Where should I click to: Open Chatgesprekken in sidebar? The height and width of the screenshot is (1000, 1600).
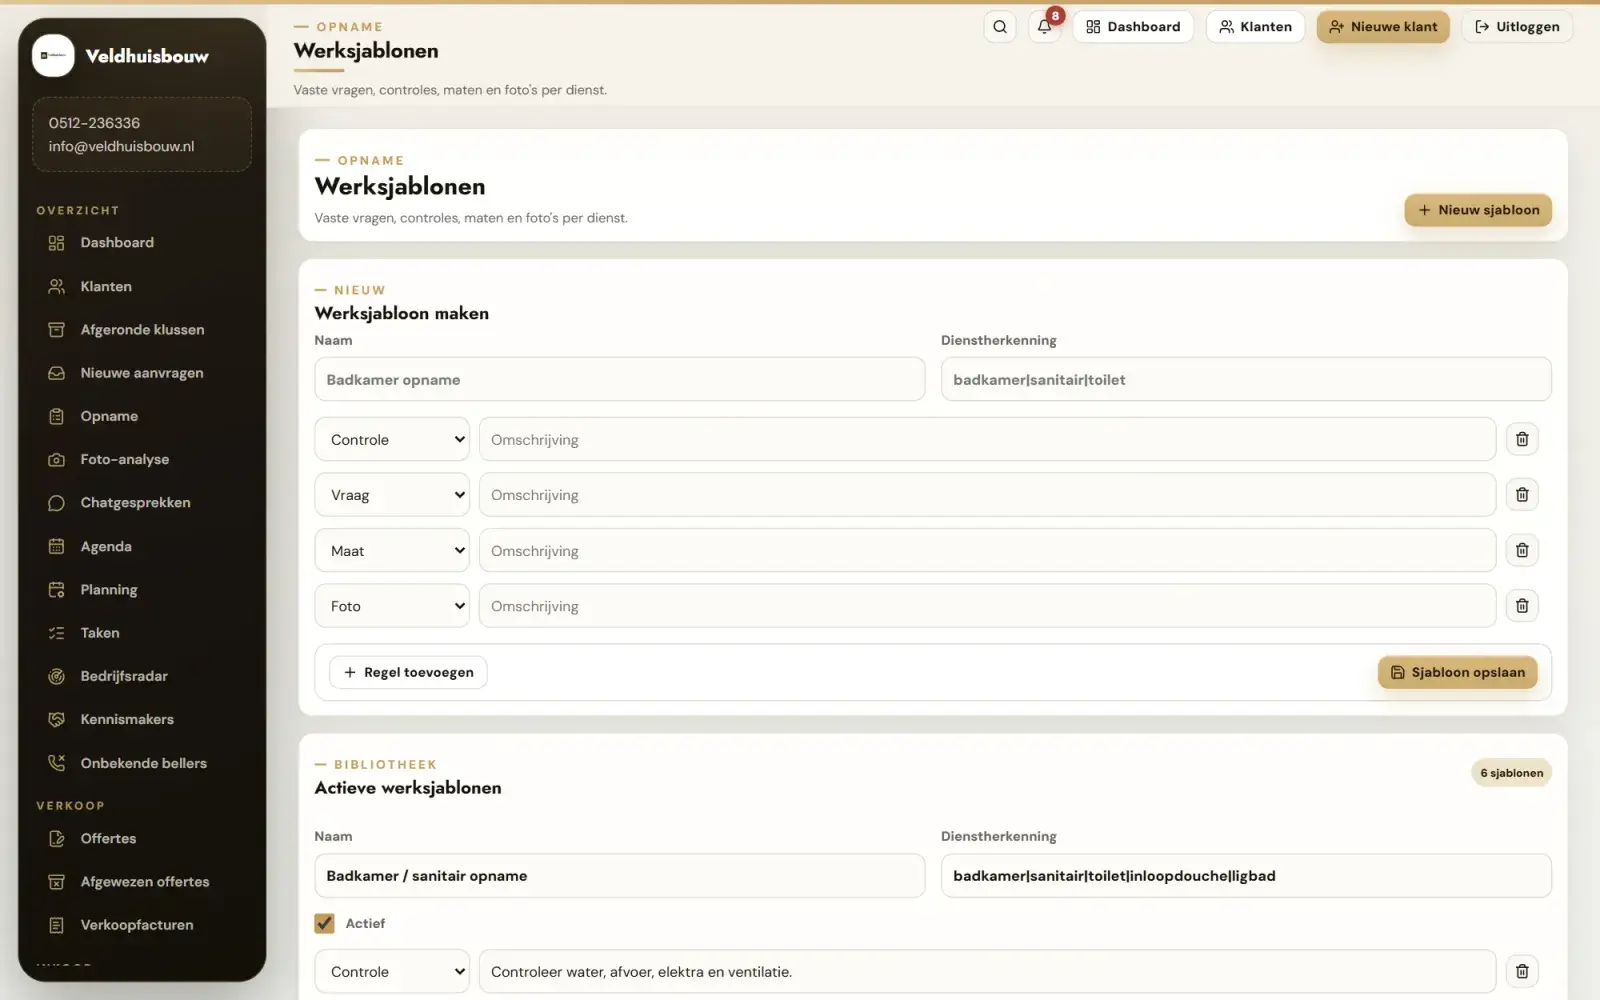click(x=142, y=503)
